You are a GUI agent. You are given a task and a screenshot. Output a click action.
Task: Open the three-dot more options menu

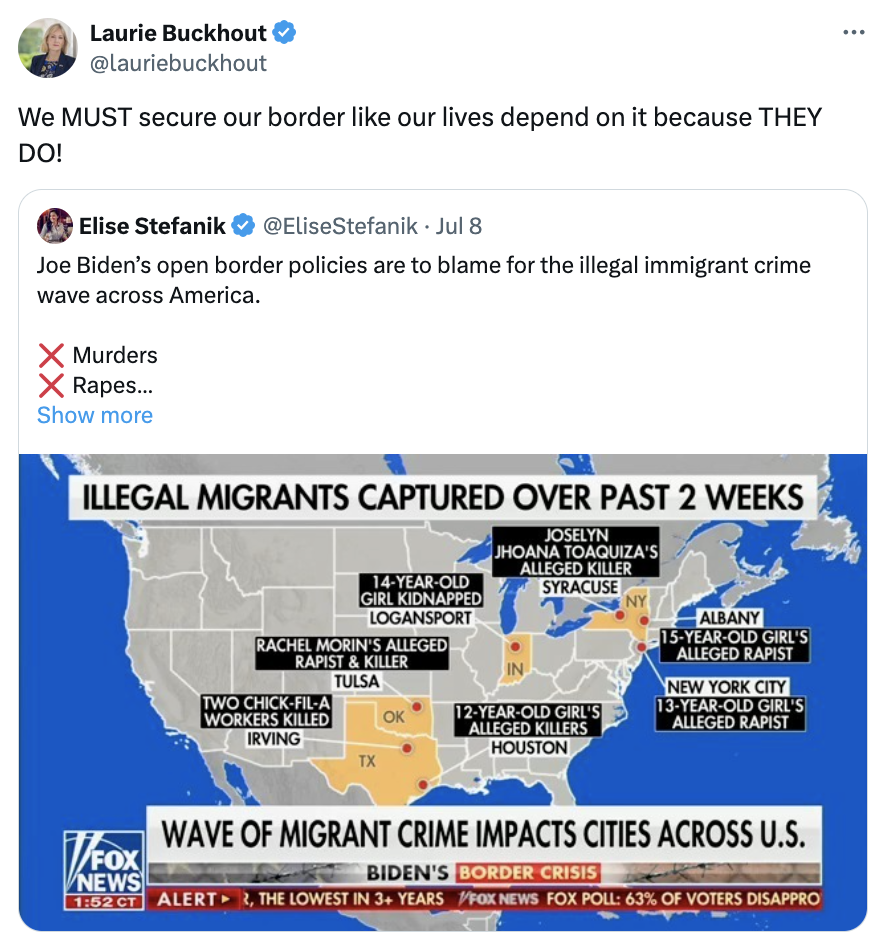(x=853, y=33)
